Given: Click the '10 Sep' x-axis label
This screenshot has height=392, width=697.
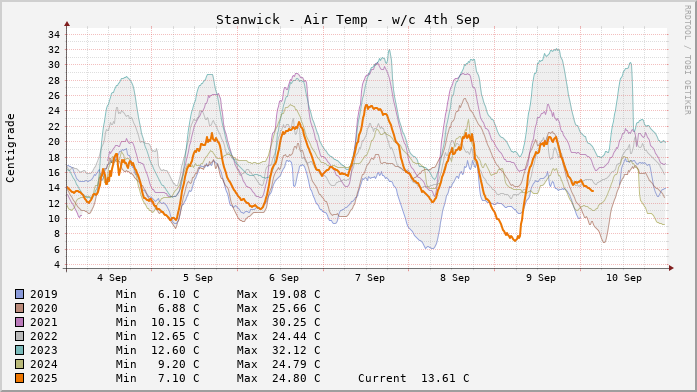Looking at the screenshot, I should [x=624, y=278].
